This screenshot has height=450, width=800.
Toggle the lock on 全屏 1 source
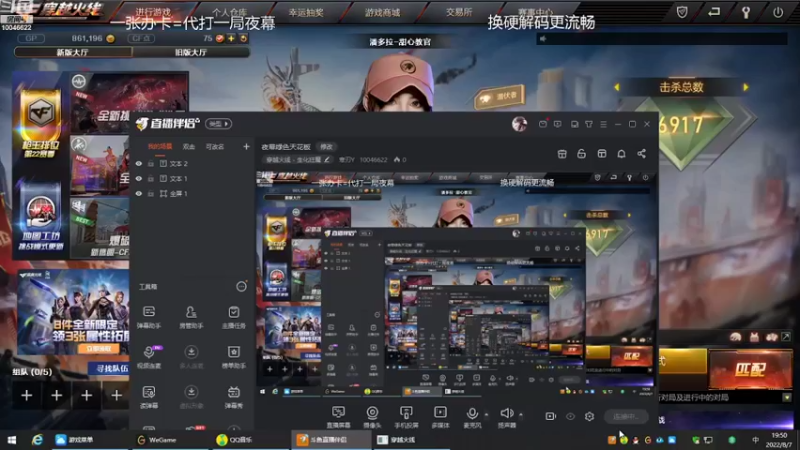pos(151,194)
